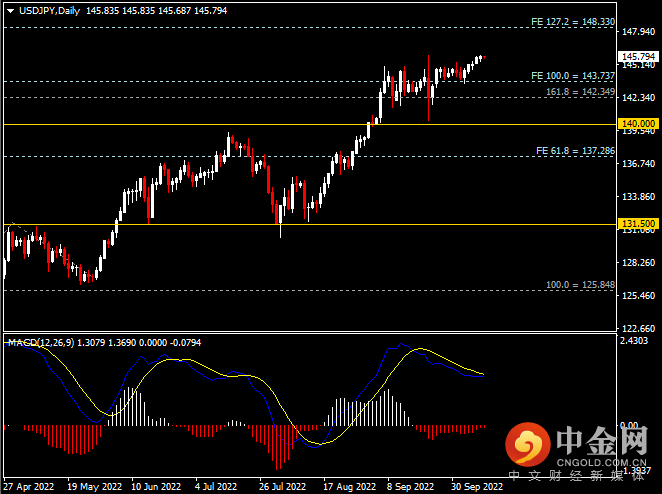Select the USDJPY,Daily chart title
The image size is (662, 494).
(49, 11)
